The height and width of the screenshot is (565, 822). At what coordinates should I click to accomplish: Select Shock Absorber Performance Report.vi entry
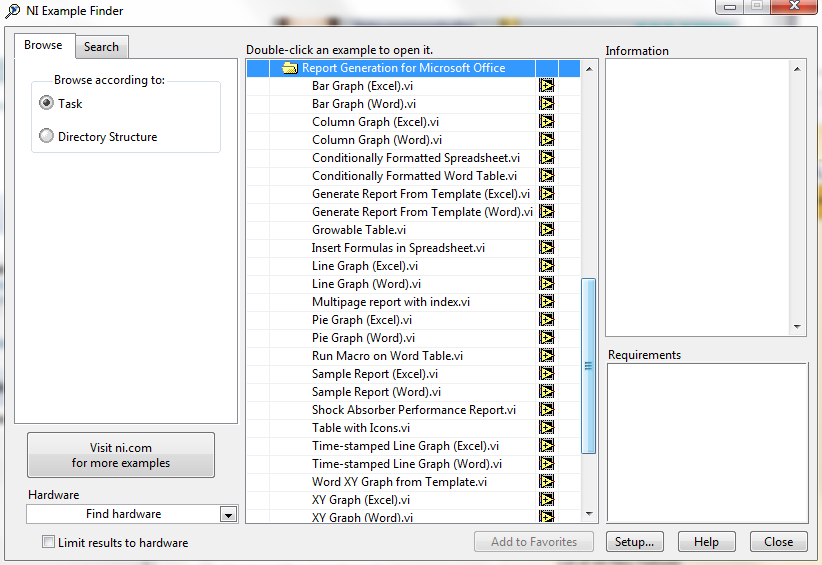pos(414,410)
